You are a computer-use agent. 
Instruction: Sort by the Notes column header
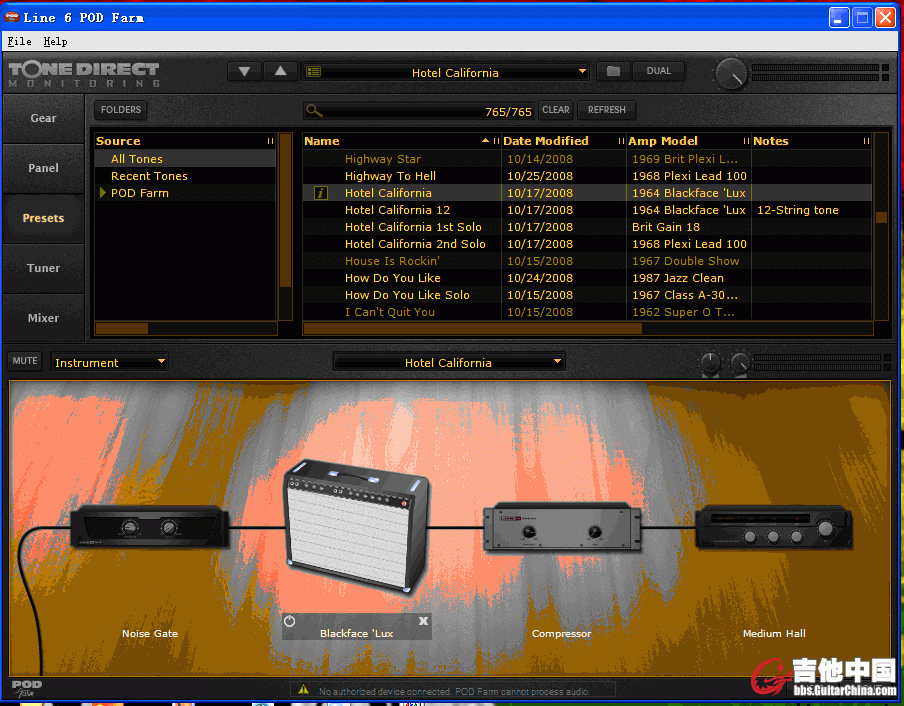811,141
